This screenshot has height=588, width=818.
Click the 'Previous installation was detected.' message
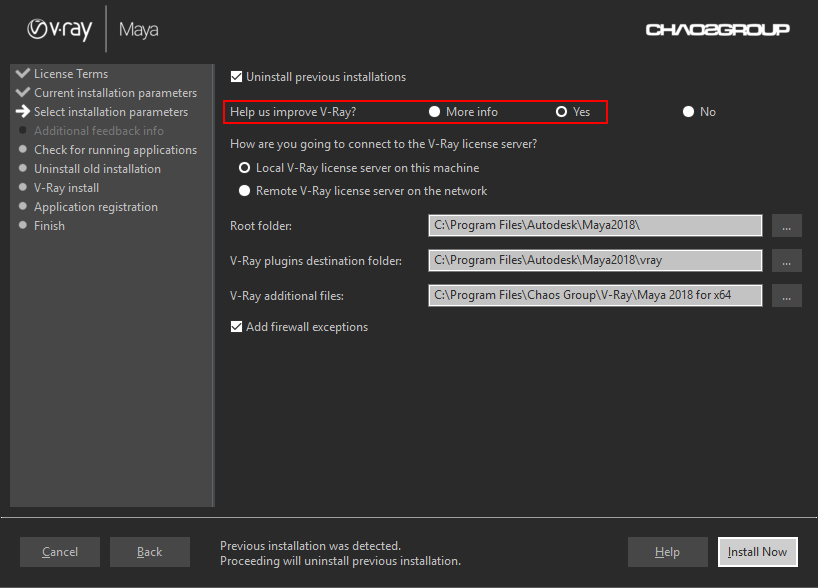tap(310, 546)
